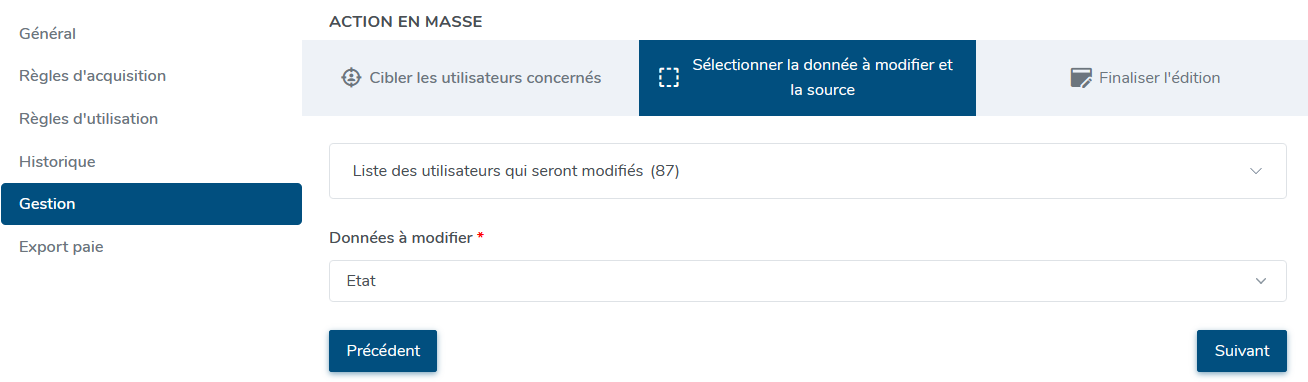
Task: Select the Gestion sidebar entry
Action: tap(151, 204)
